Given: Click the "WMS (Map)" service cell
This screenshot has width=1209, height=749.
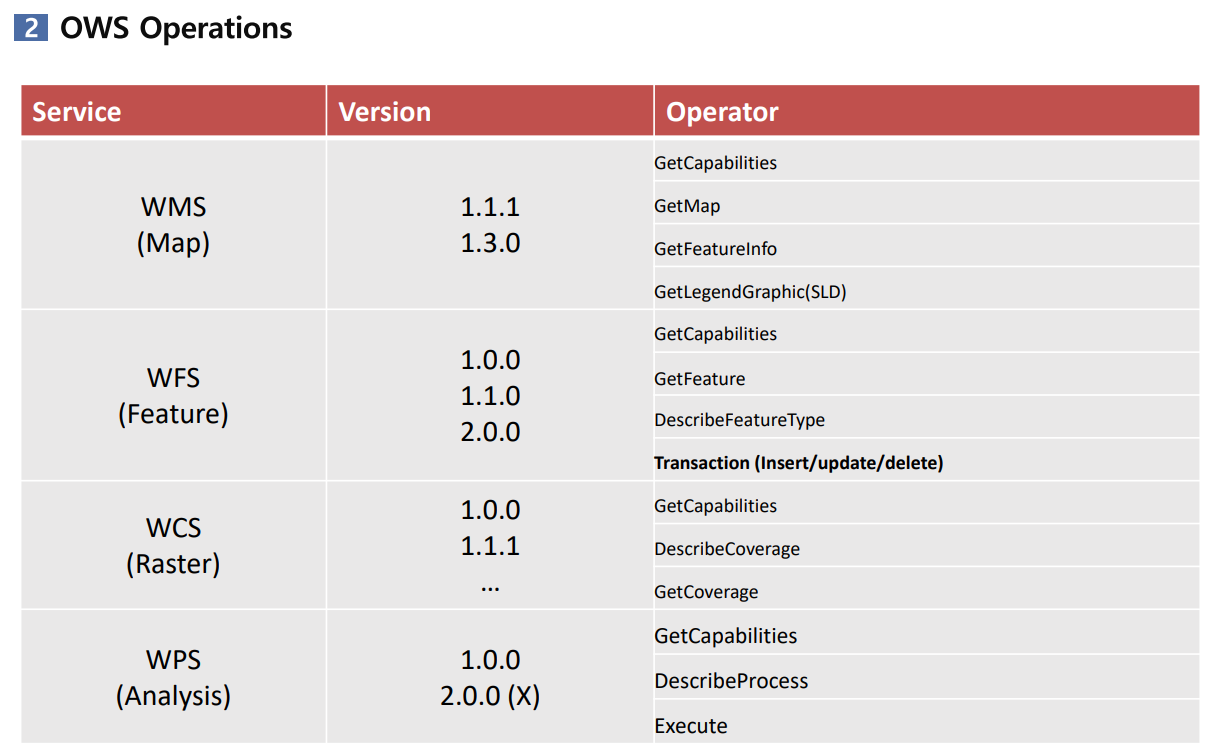Looking at the screenshot, I should (x=174, y=224).
